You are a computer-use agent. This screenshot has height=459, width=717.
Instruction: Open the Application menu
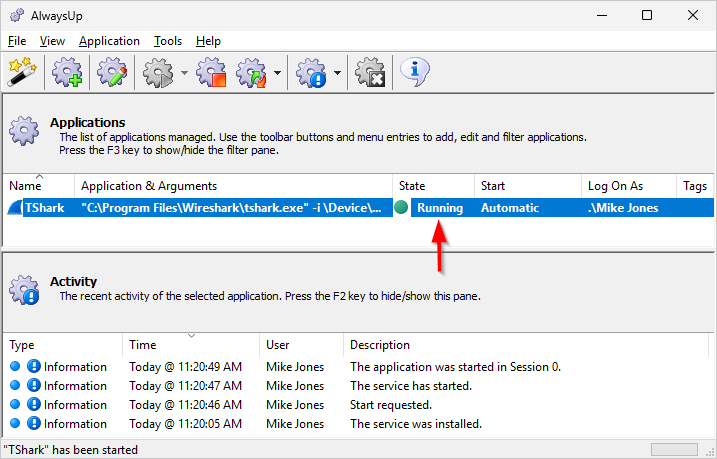(109, 41)
